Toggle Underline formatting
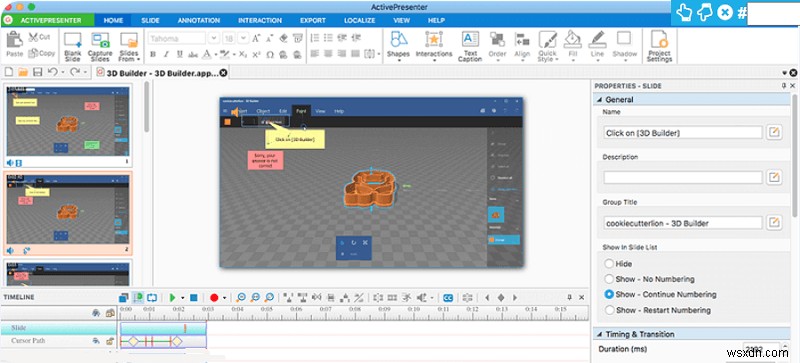This screenshot has width=800, height=363. point(179,54)
